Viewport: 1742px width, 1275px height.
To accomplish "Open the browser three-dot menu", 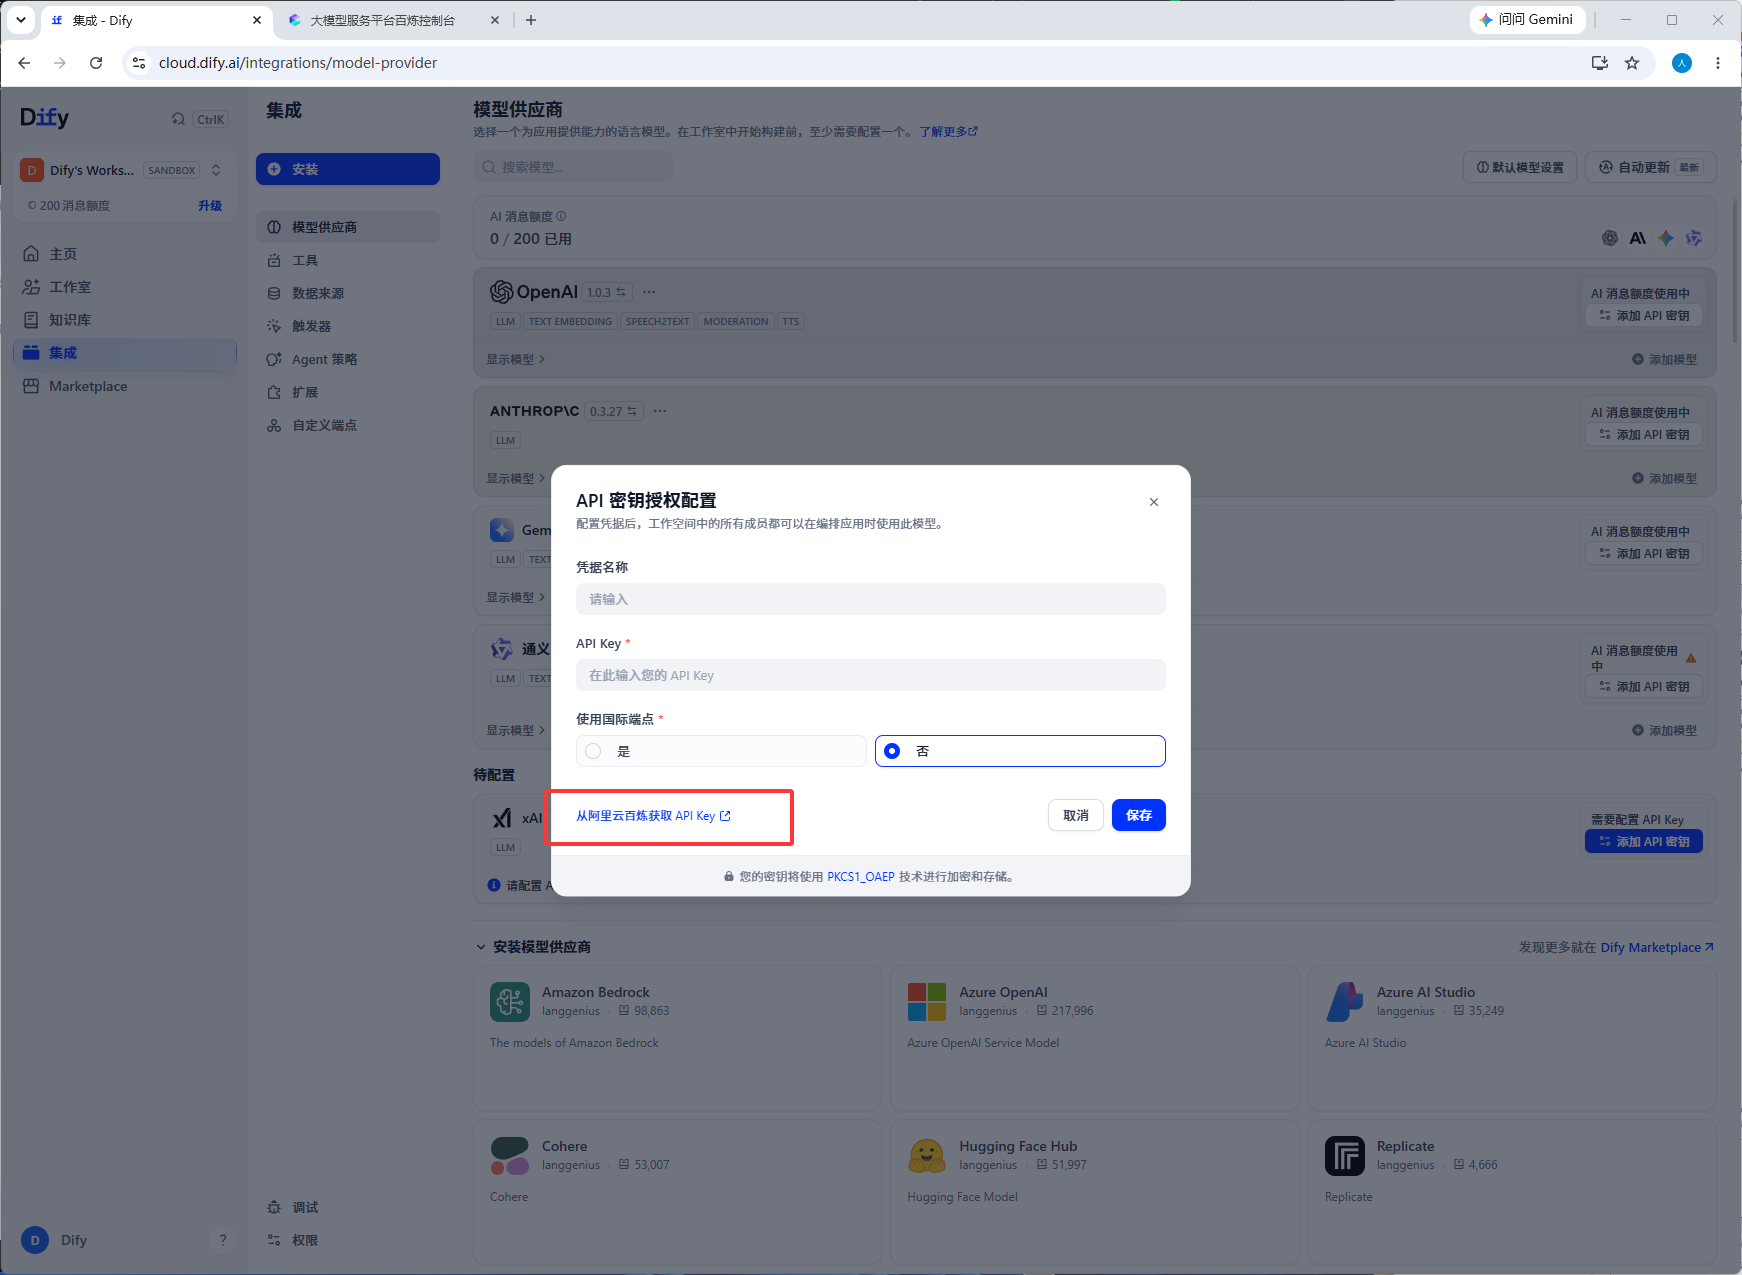I will [1718, 63].
